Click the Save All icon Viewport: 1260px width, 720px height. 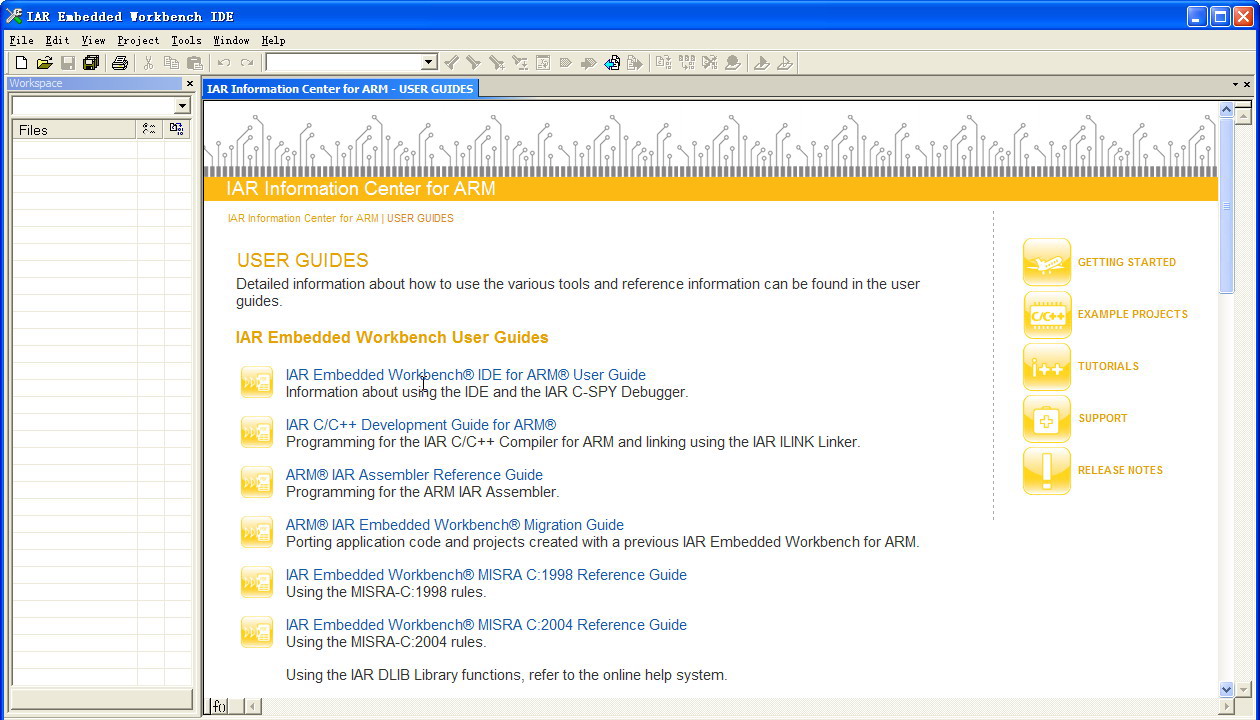pos(91,63)
